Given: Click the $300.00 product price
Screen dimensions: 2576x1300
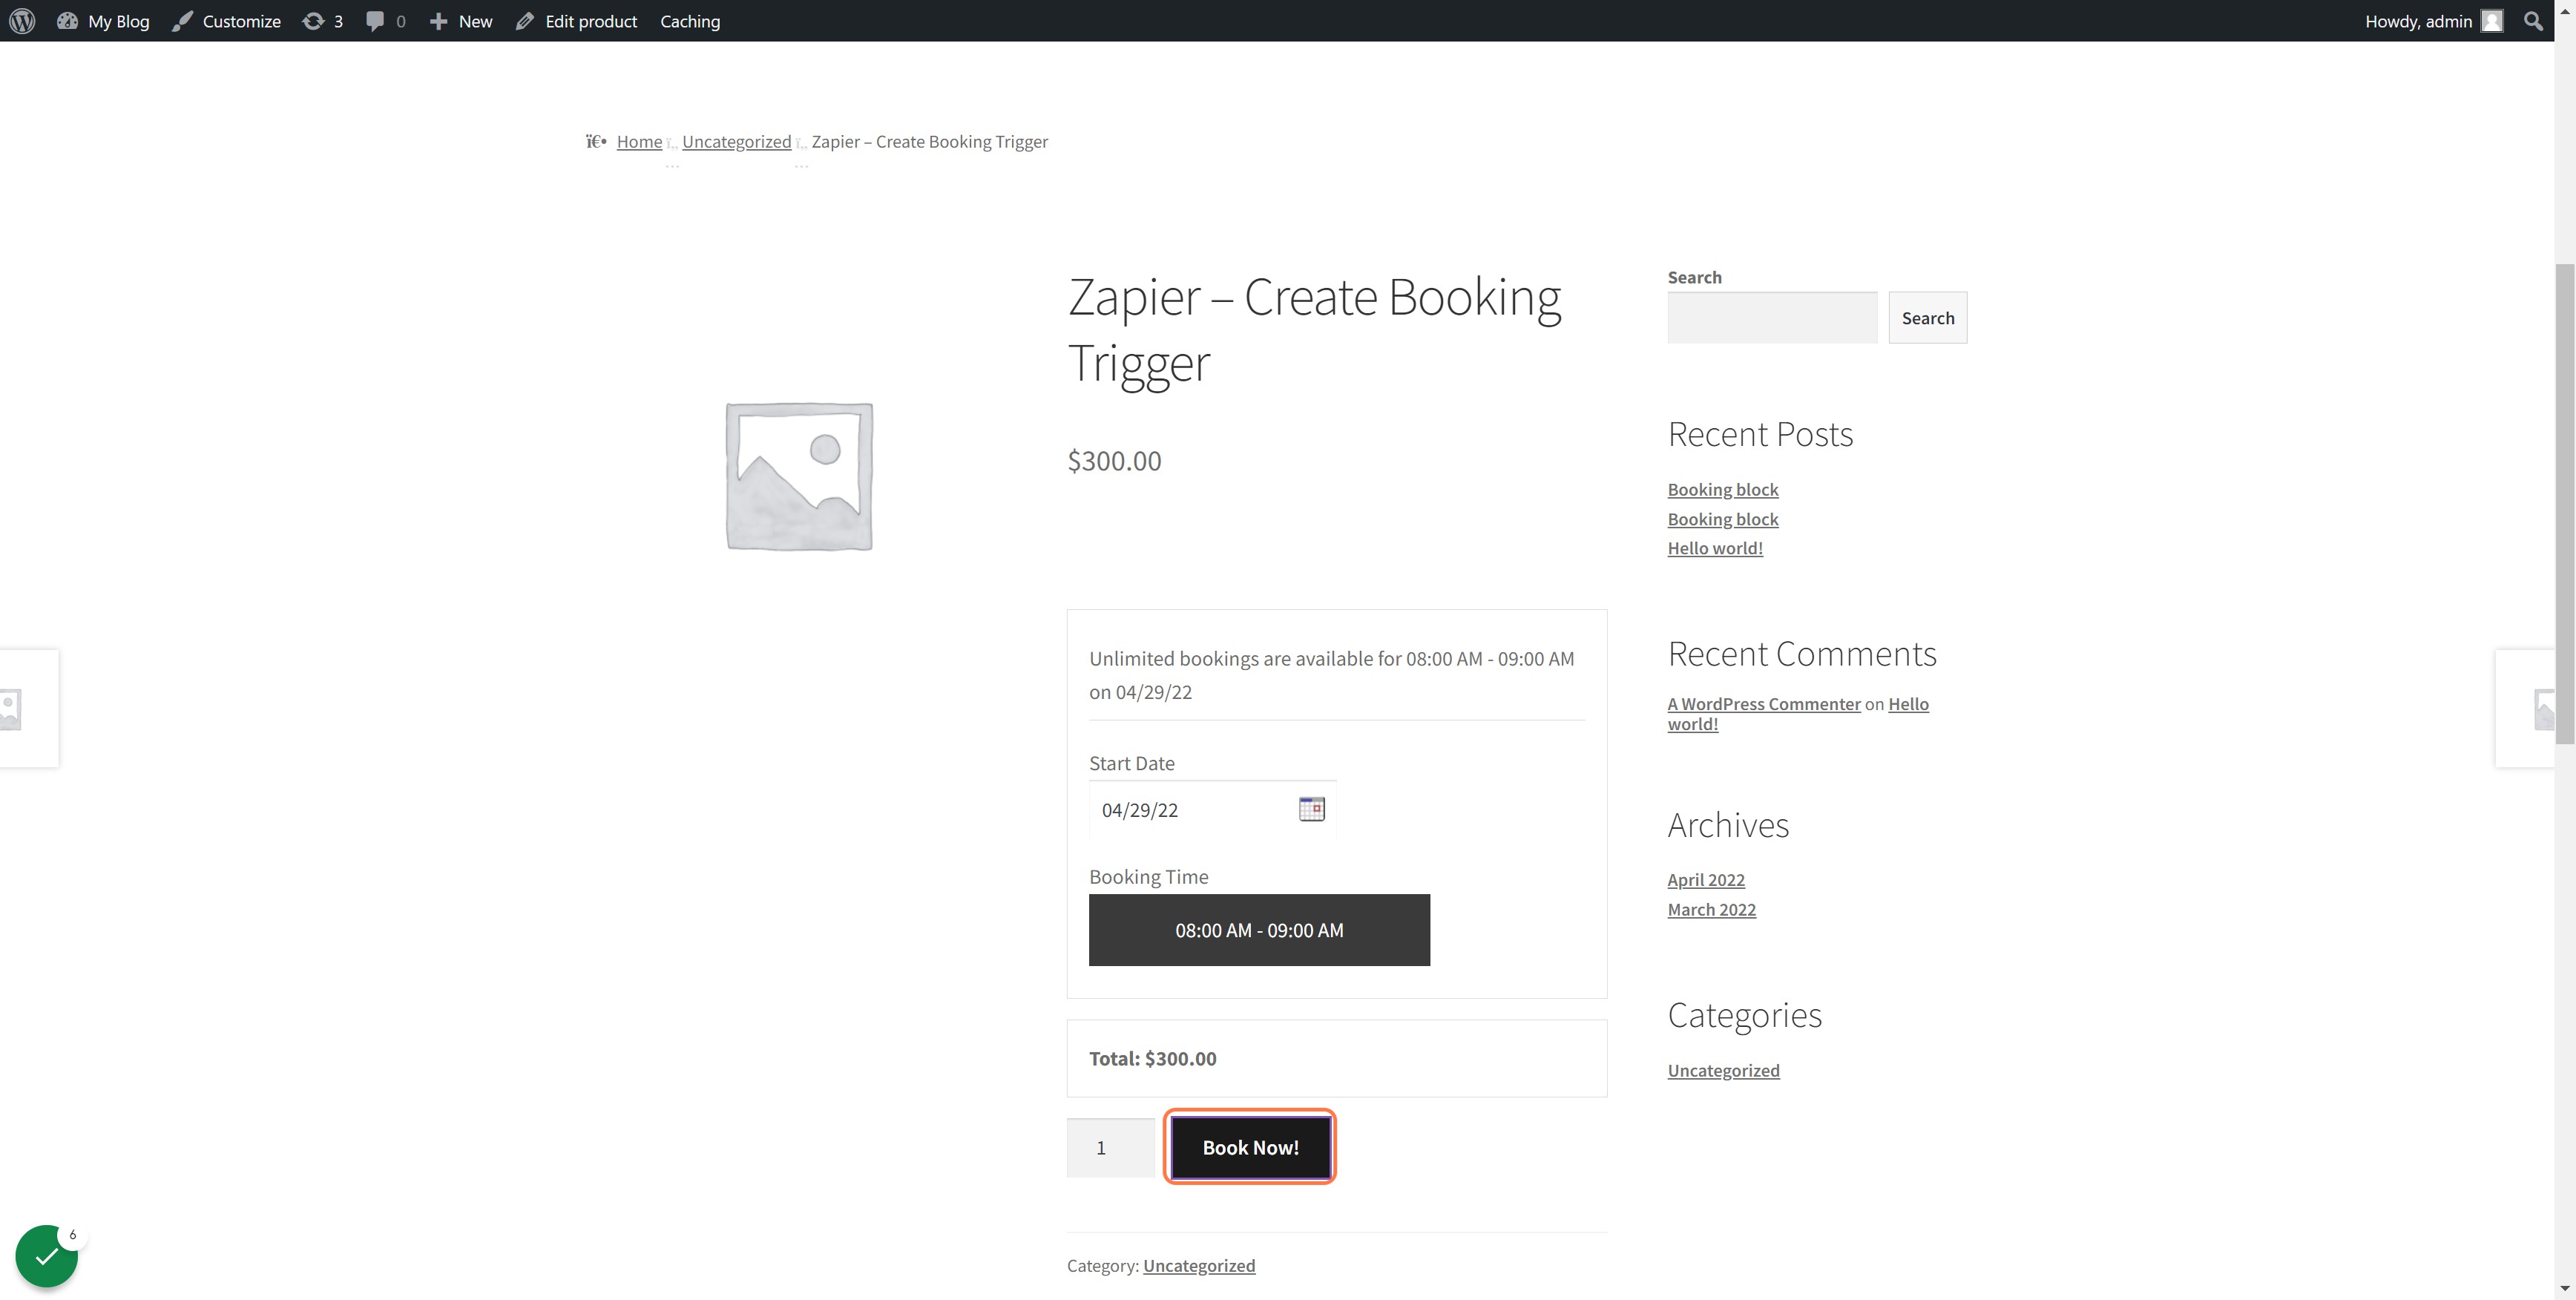Looking at the screenshot, I should click(1114, 461).
